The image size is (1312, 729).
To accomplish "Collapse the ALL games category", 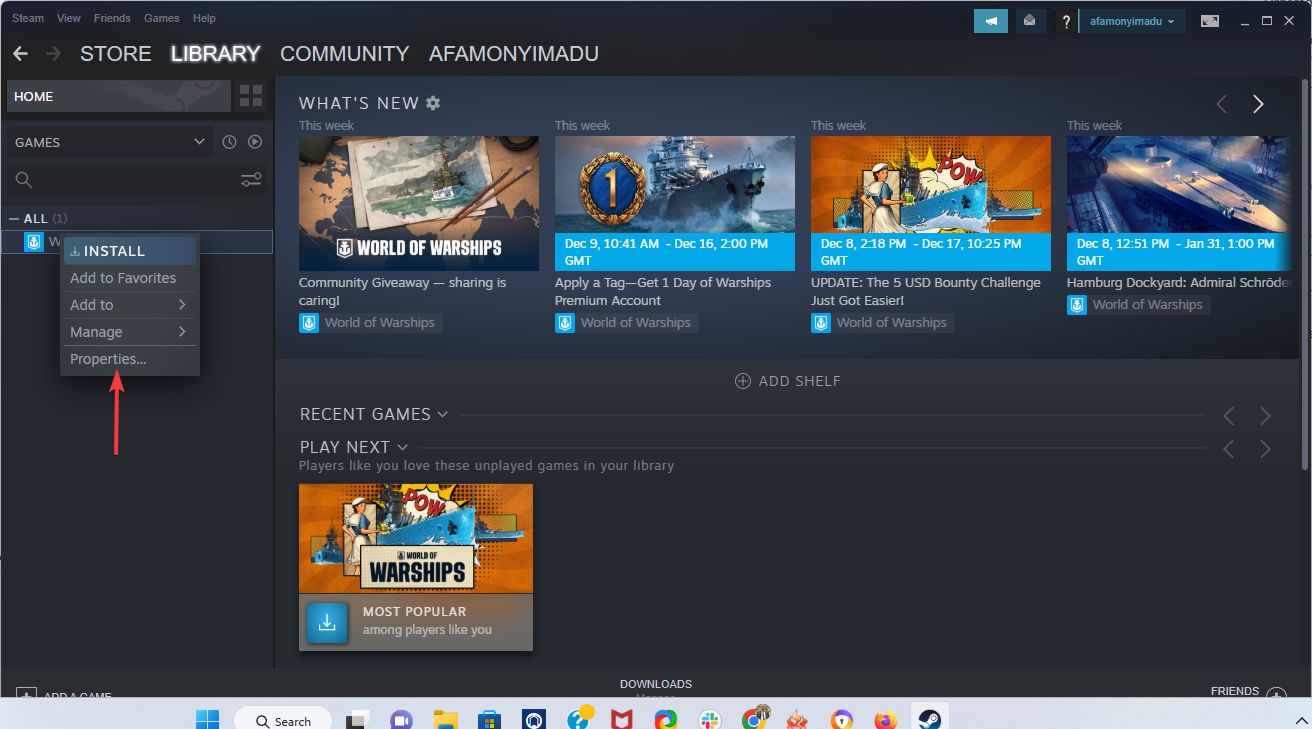I will click(14, 218).
